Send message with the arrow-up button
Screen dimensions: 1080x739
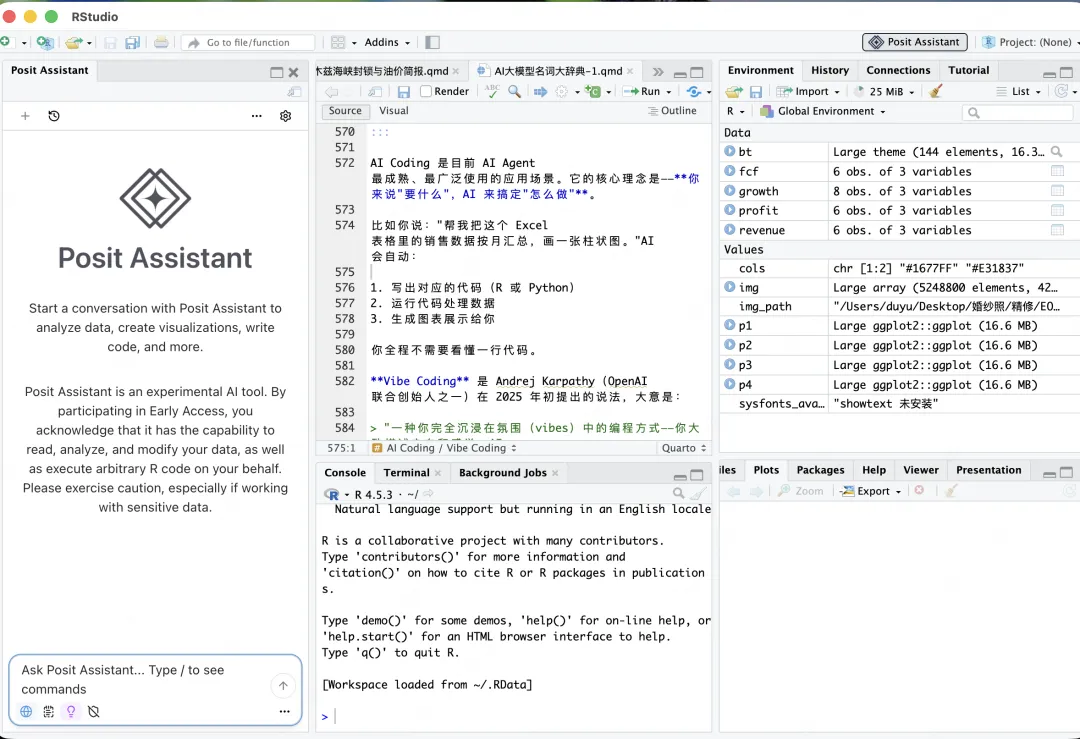pos(283,686)
